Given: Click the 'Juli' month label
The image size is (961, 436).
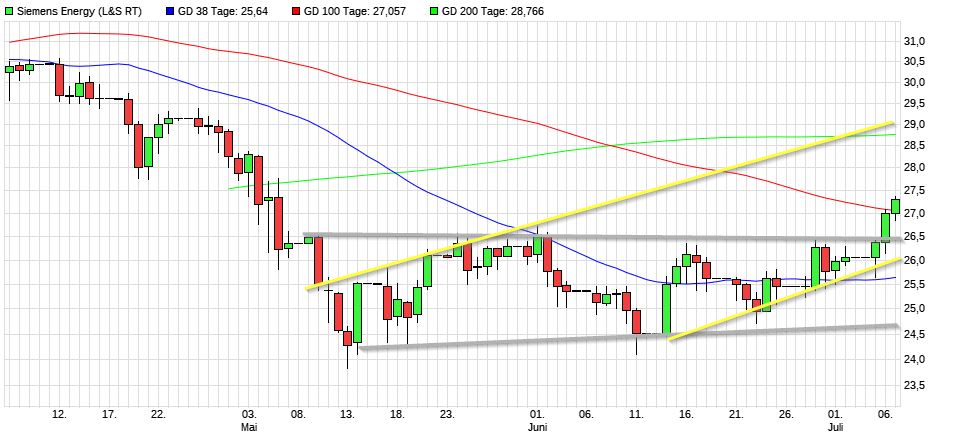Looking at the screenshot, I should [836, 427].
